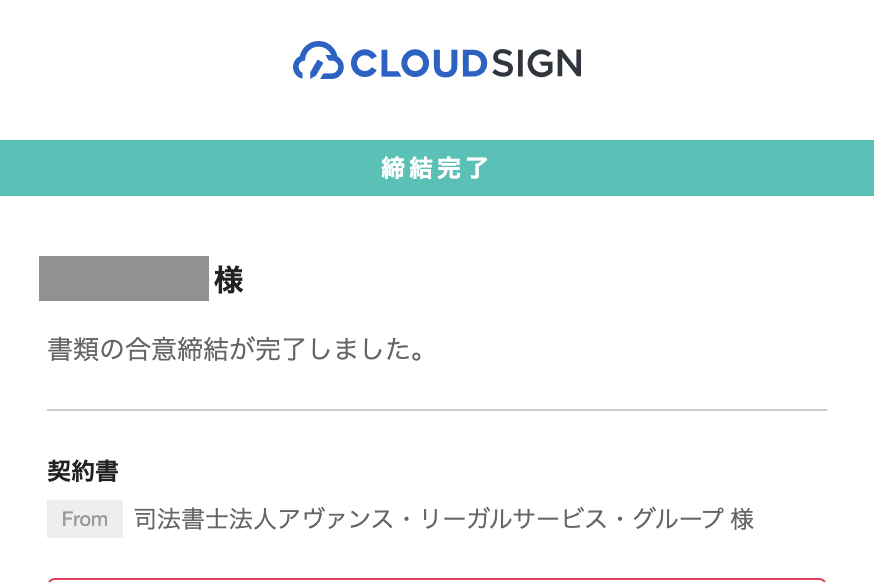Click "完了しました" at the end of the message
The image size is (874, 582).
click(326, 350)
